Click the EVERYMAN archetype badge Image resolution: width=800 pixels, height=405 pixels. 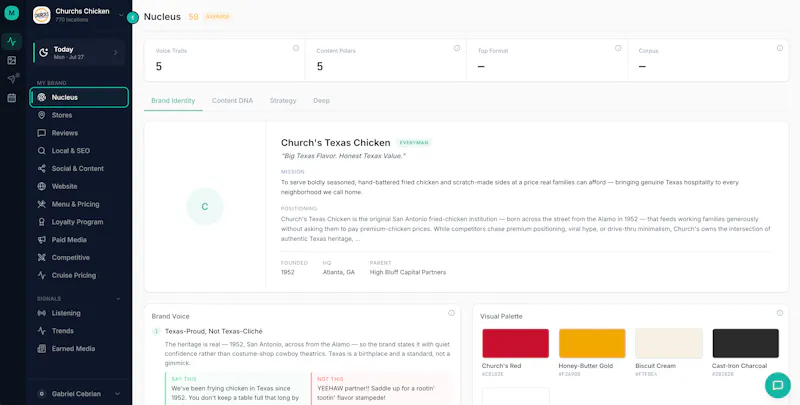[x=414, y=143]
